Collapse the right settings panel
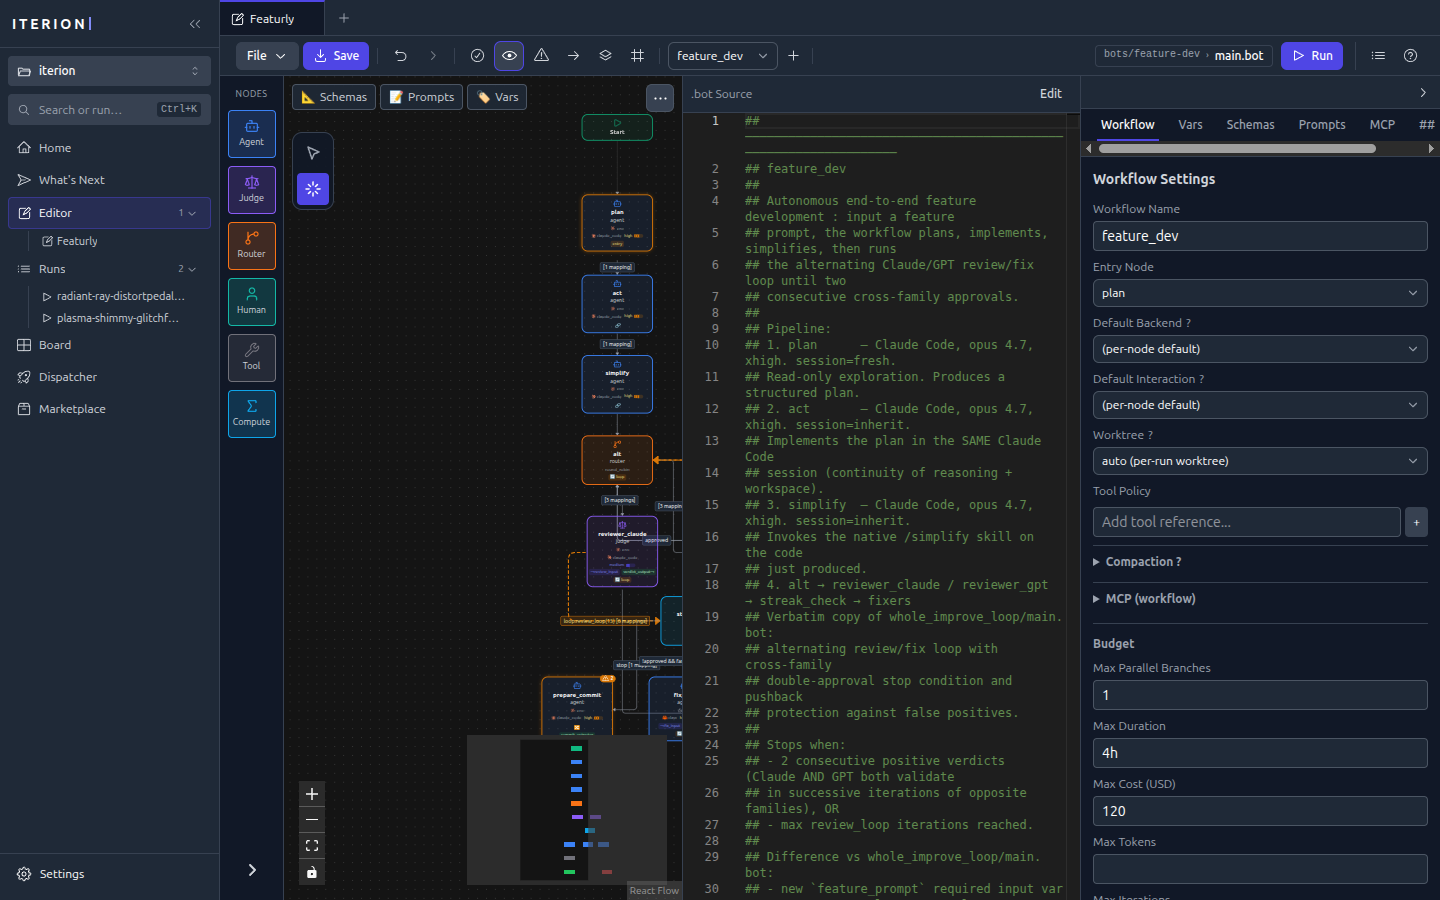This screenshot has width=1440, height=900. click(1423, 93)
